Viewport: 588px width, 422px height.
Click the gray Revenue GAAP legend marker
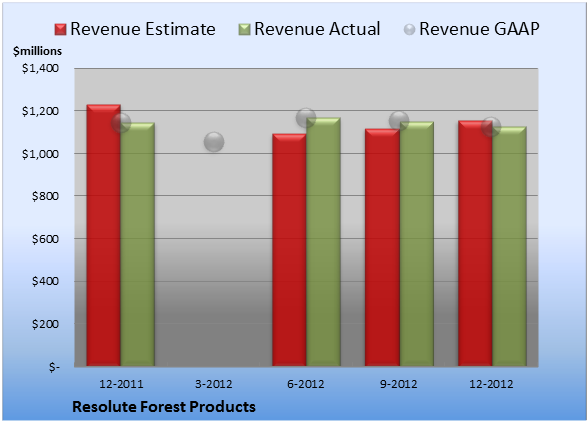tap(410, 30)
